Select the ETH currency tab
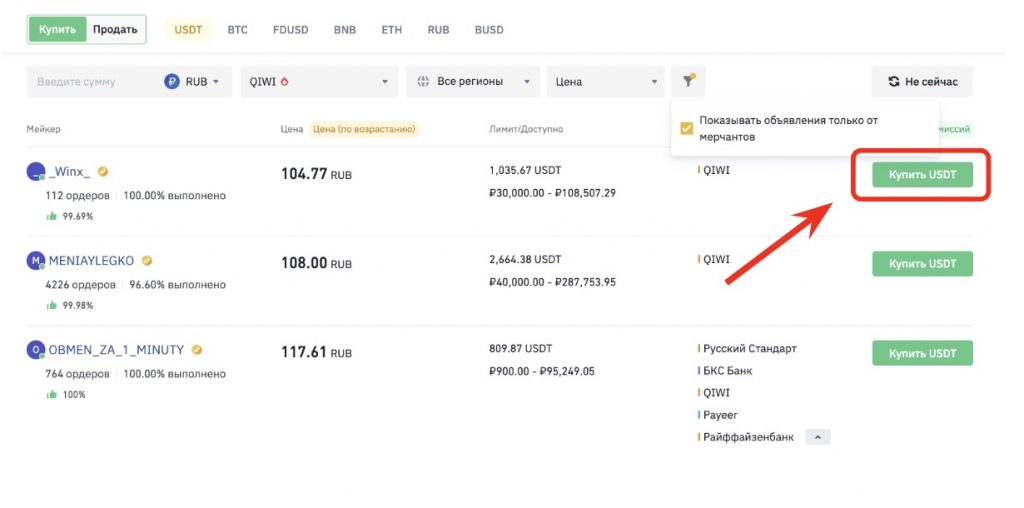Image resolution: width=1024 pixels, height=508 pixels. 392,30
